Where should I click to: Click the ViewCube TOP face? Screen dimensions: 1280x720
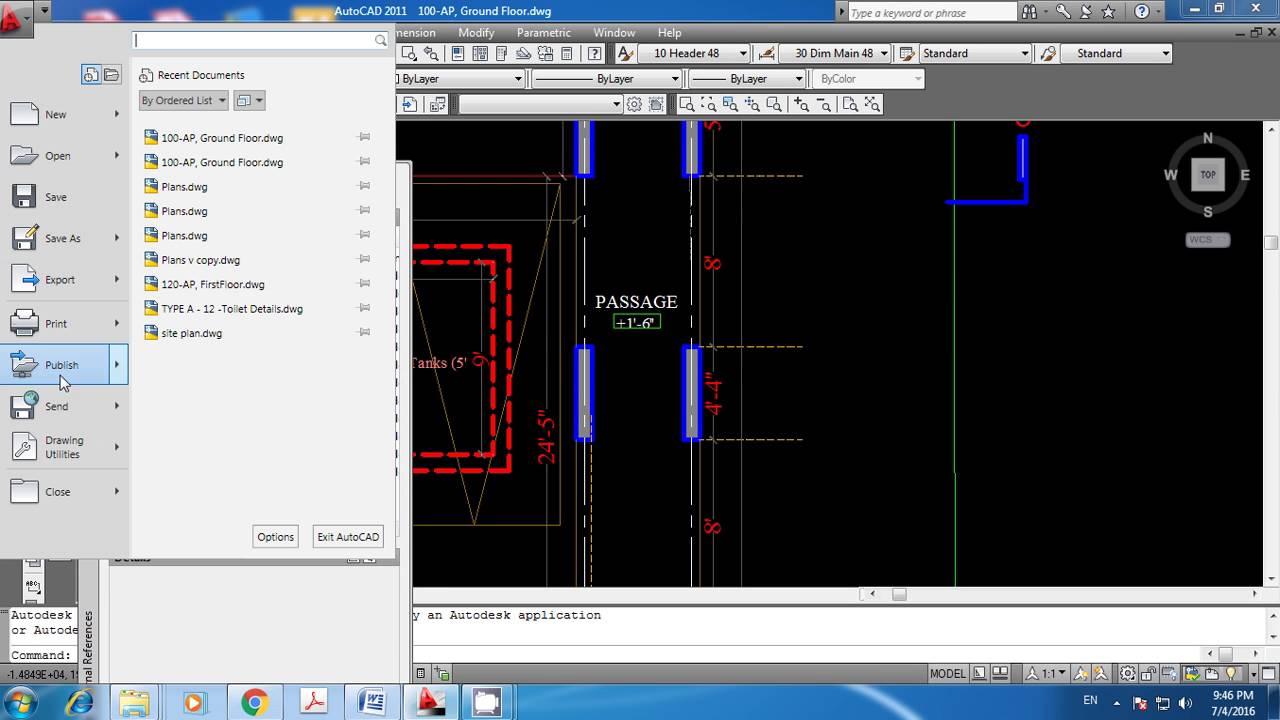click(1208, 175)
